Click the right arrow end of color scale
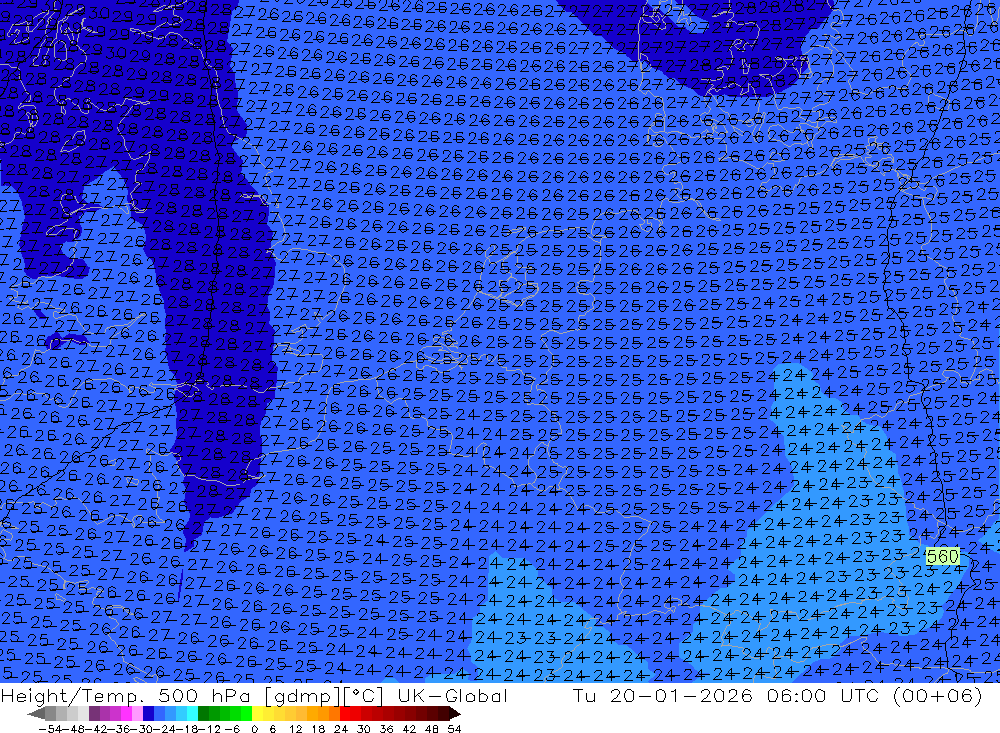The height and width of the screenshot is (733, 1000). coord(454,714)
